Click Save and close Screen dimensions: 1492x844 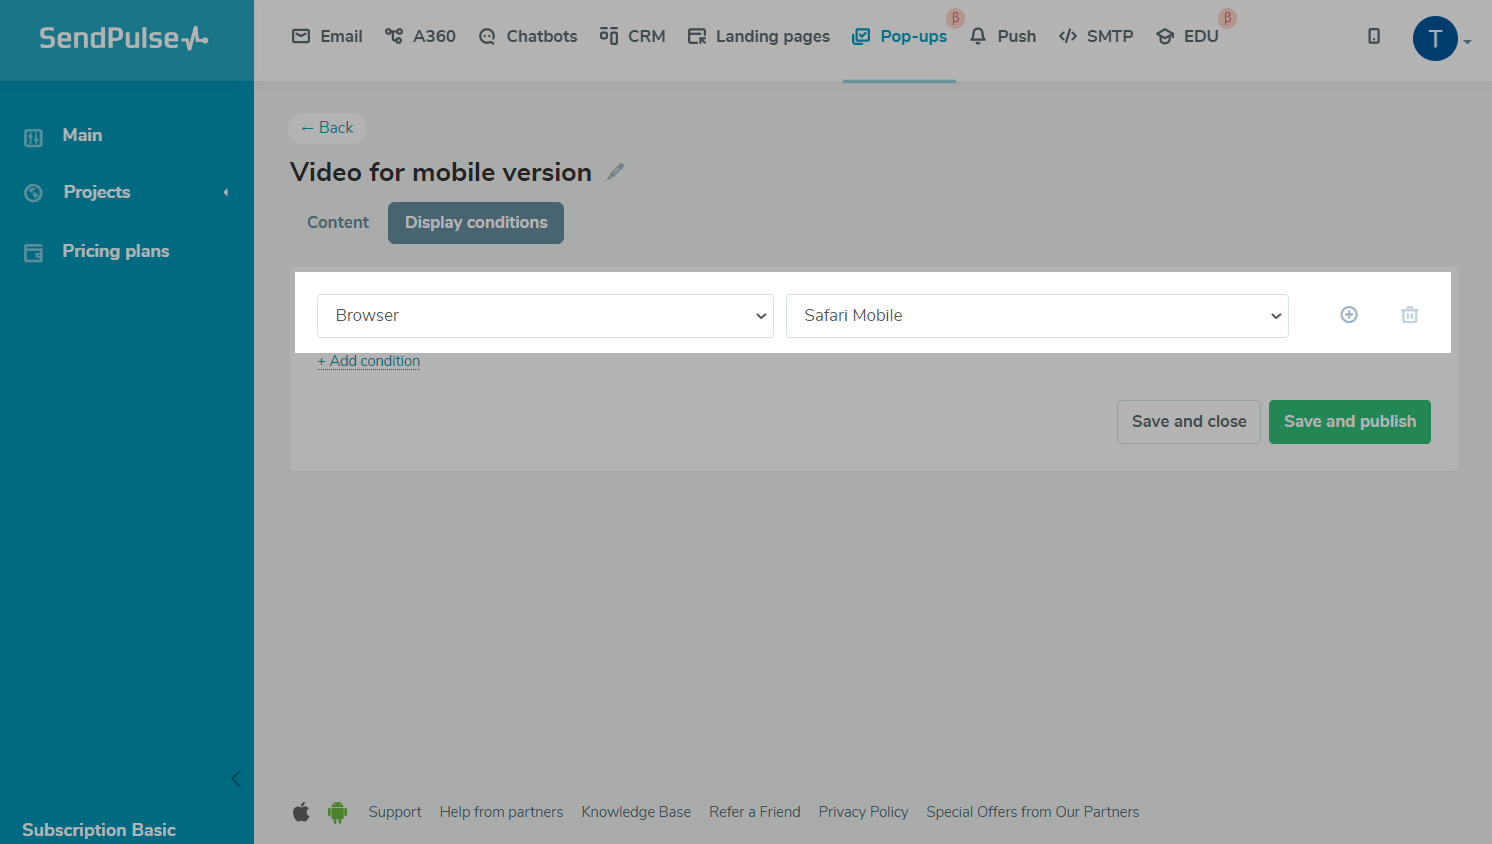[1189, 422]
